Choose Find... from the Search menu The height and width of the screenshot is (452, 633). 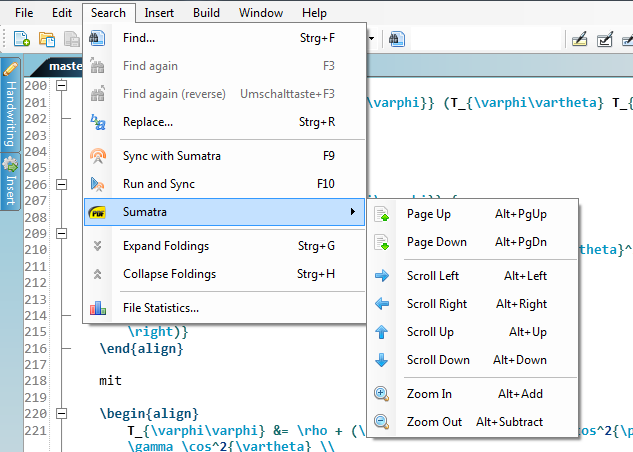point(224,38)
